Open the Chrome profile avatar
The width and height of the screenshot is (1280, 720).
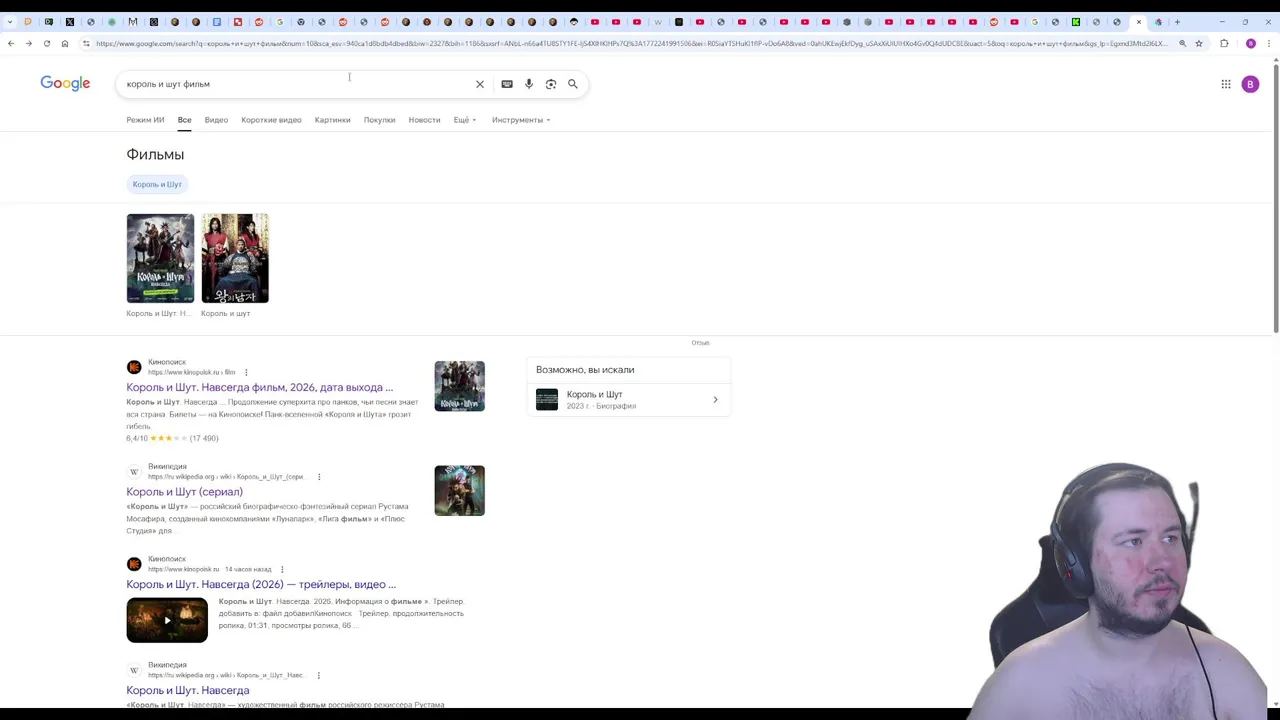[x=1250, y=43]
